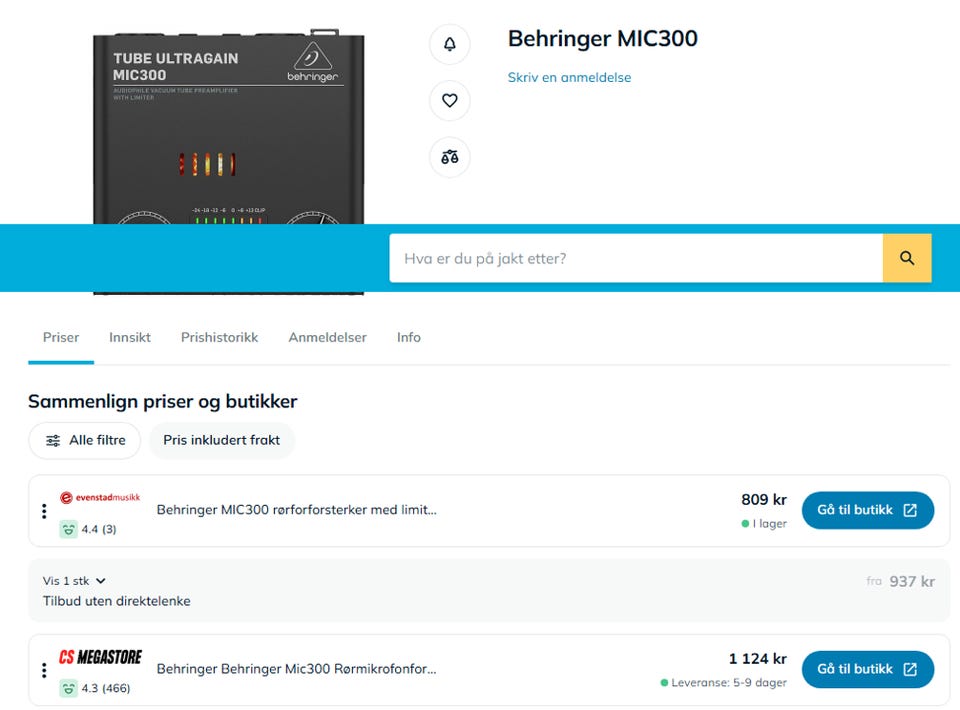Viewport: 960px width, 710px height.
Task: Open the Anmeldelser tab
Action: click(x=328, y=337)
